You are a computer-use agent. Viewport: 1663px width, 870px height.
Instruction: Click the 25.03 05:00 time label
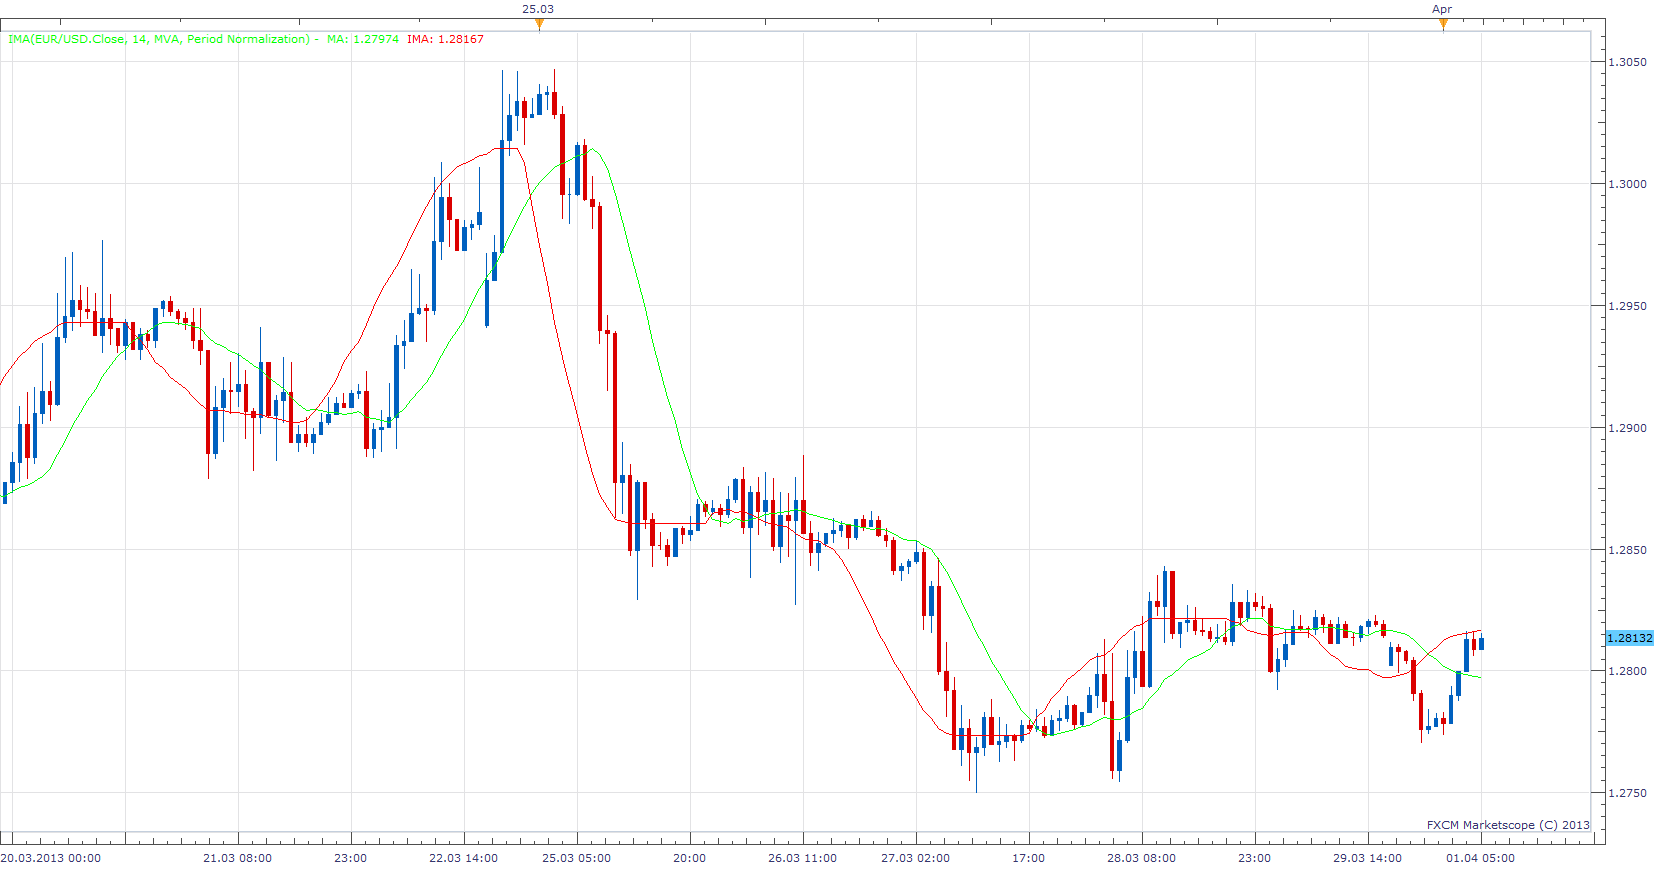[576, 858]
